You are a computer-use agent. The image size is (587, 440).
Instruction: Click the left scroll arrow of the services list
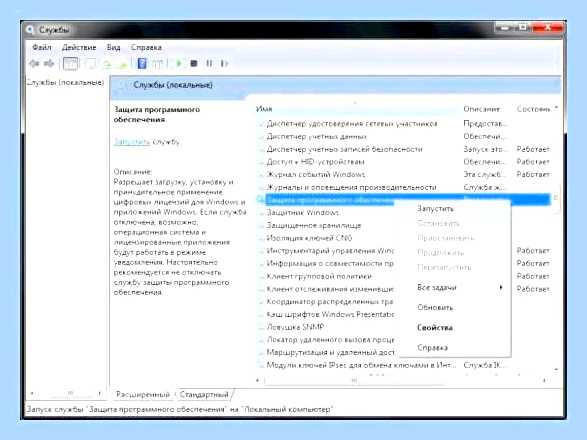pyautogui.click(x=258, y=380)
